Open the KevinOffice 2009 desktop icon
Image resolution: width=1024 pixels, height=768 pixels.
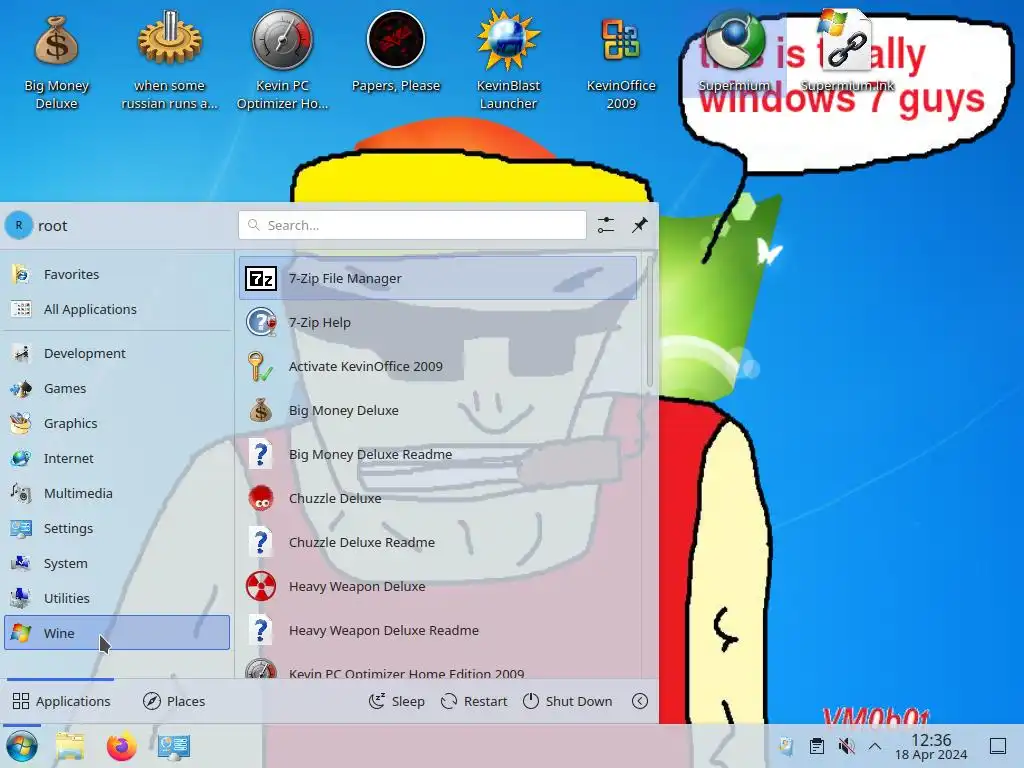pos(621,62)
